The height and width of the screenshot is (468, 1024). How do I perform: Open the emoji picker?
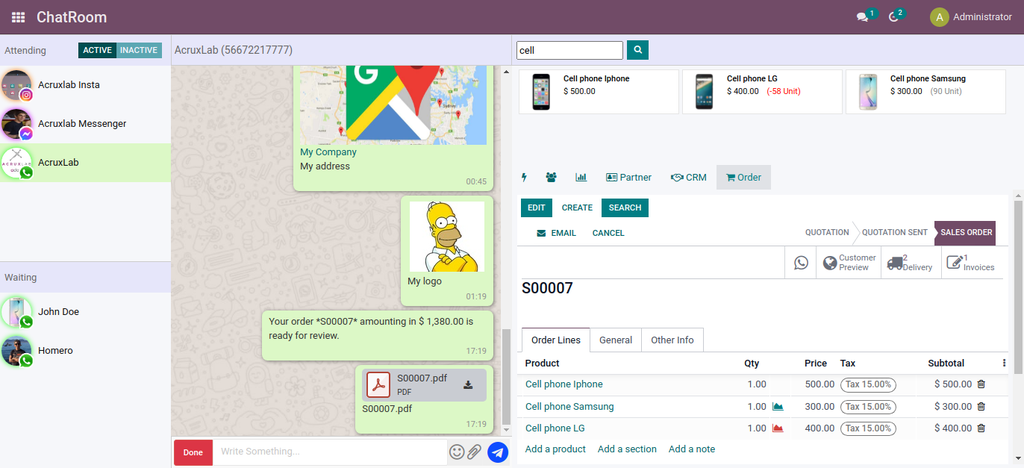(x=456, y=452)
